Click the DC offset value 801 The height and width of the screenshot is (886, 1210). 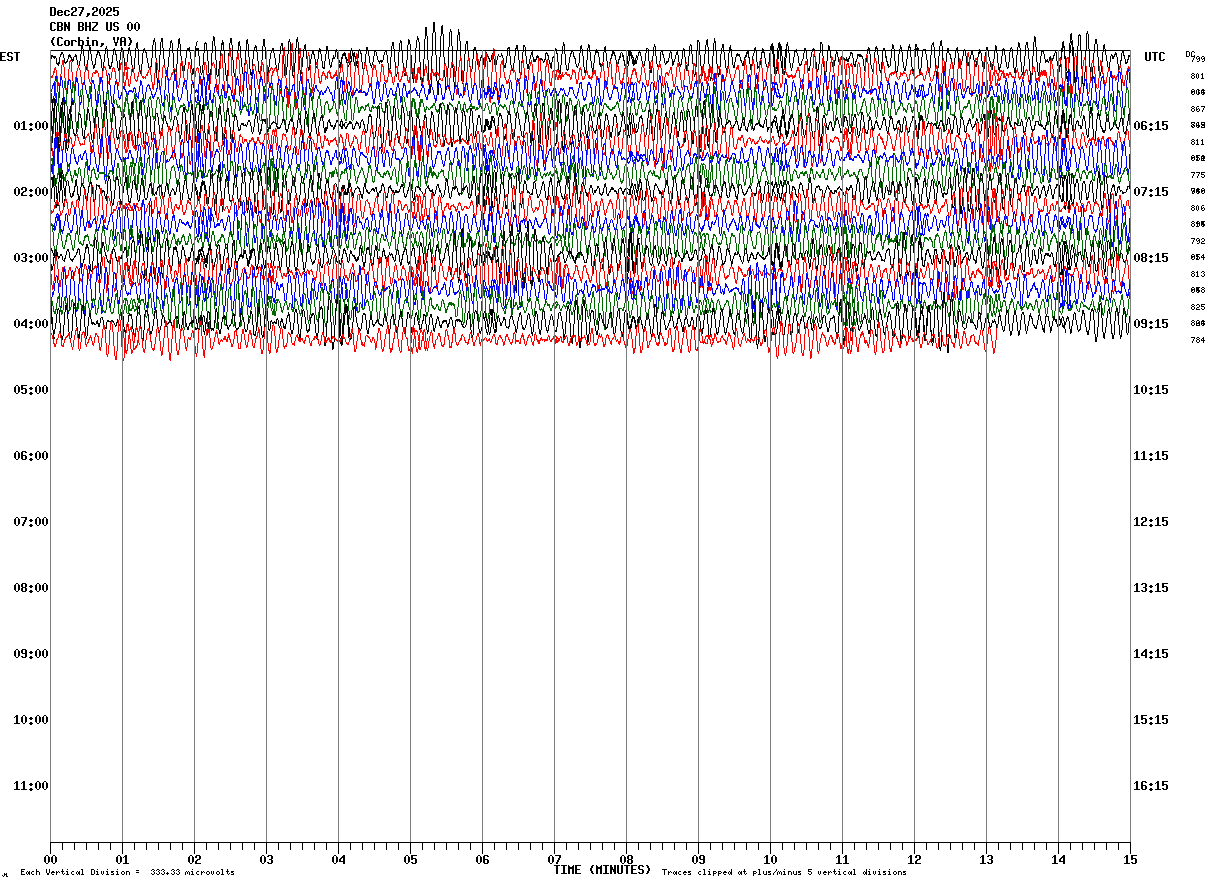pos(1198,76)
